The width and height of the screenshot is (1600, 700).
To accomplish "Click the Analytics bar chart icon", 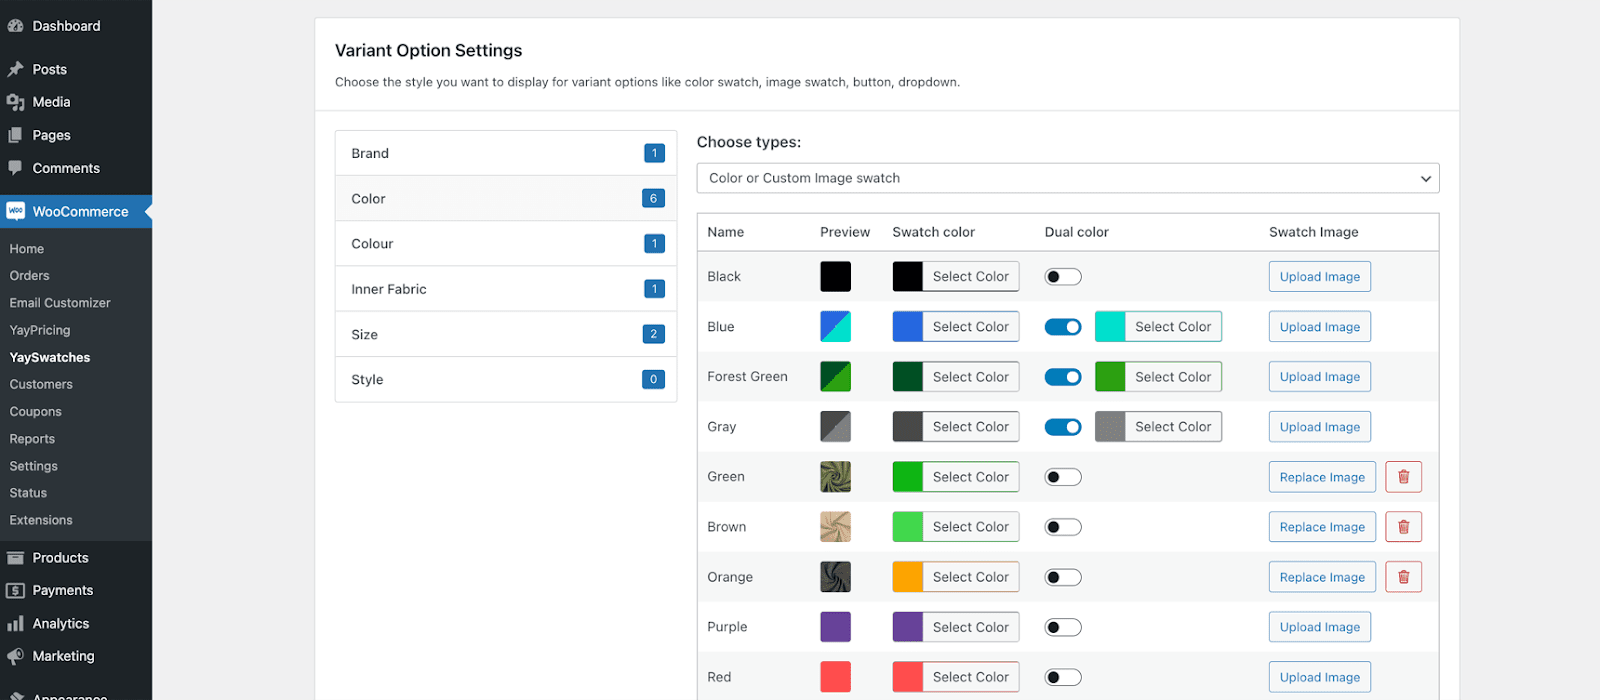I will point(16,623).
